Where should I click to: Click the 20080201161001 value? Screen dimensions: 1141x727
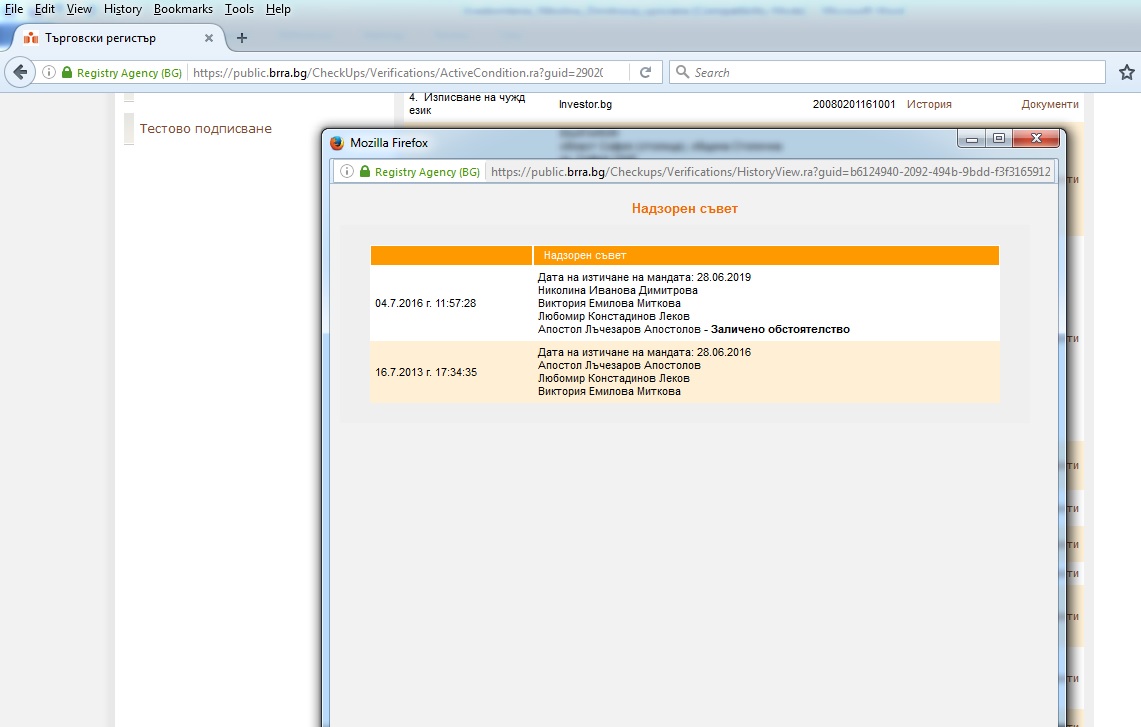pos(854,104)
